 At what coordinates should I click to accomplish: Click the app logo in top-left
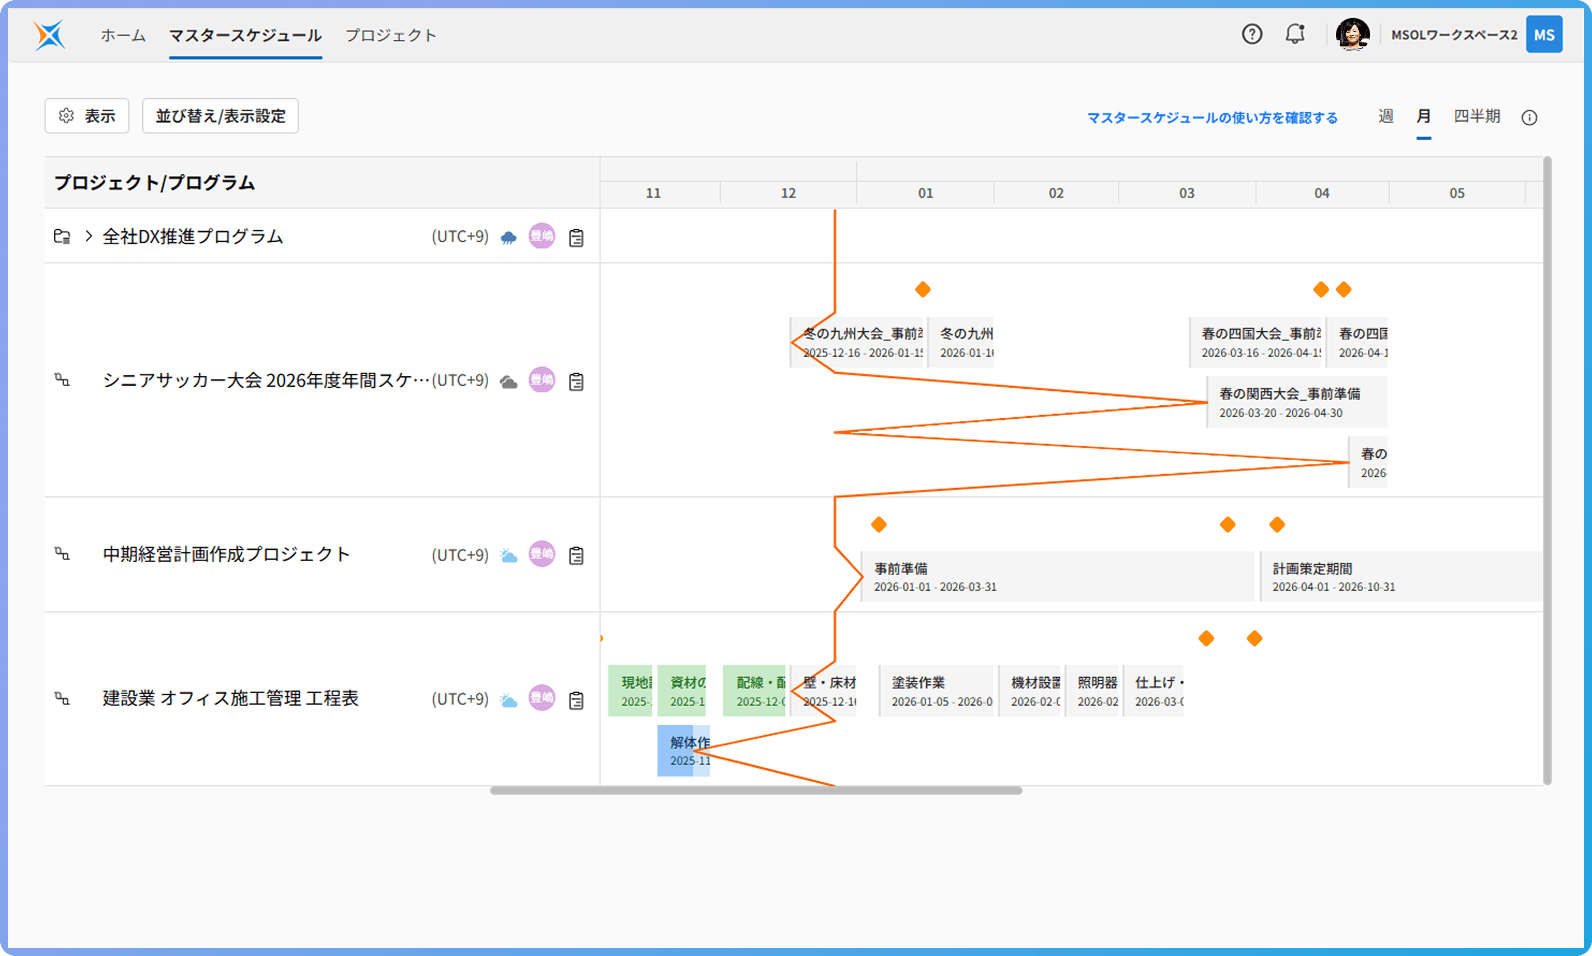tap(49, 35)
